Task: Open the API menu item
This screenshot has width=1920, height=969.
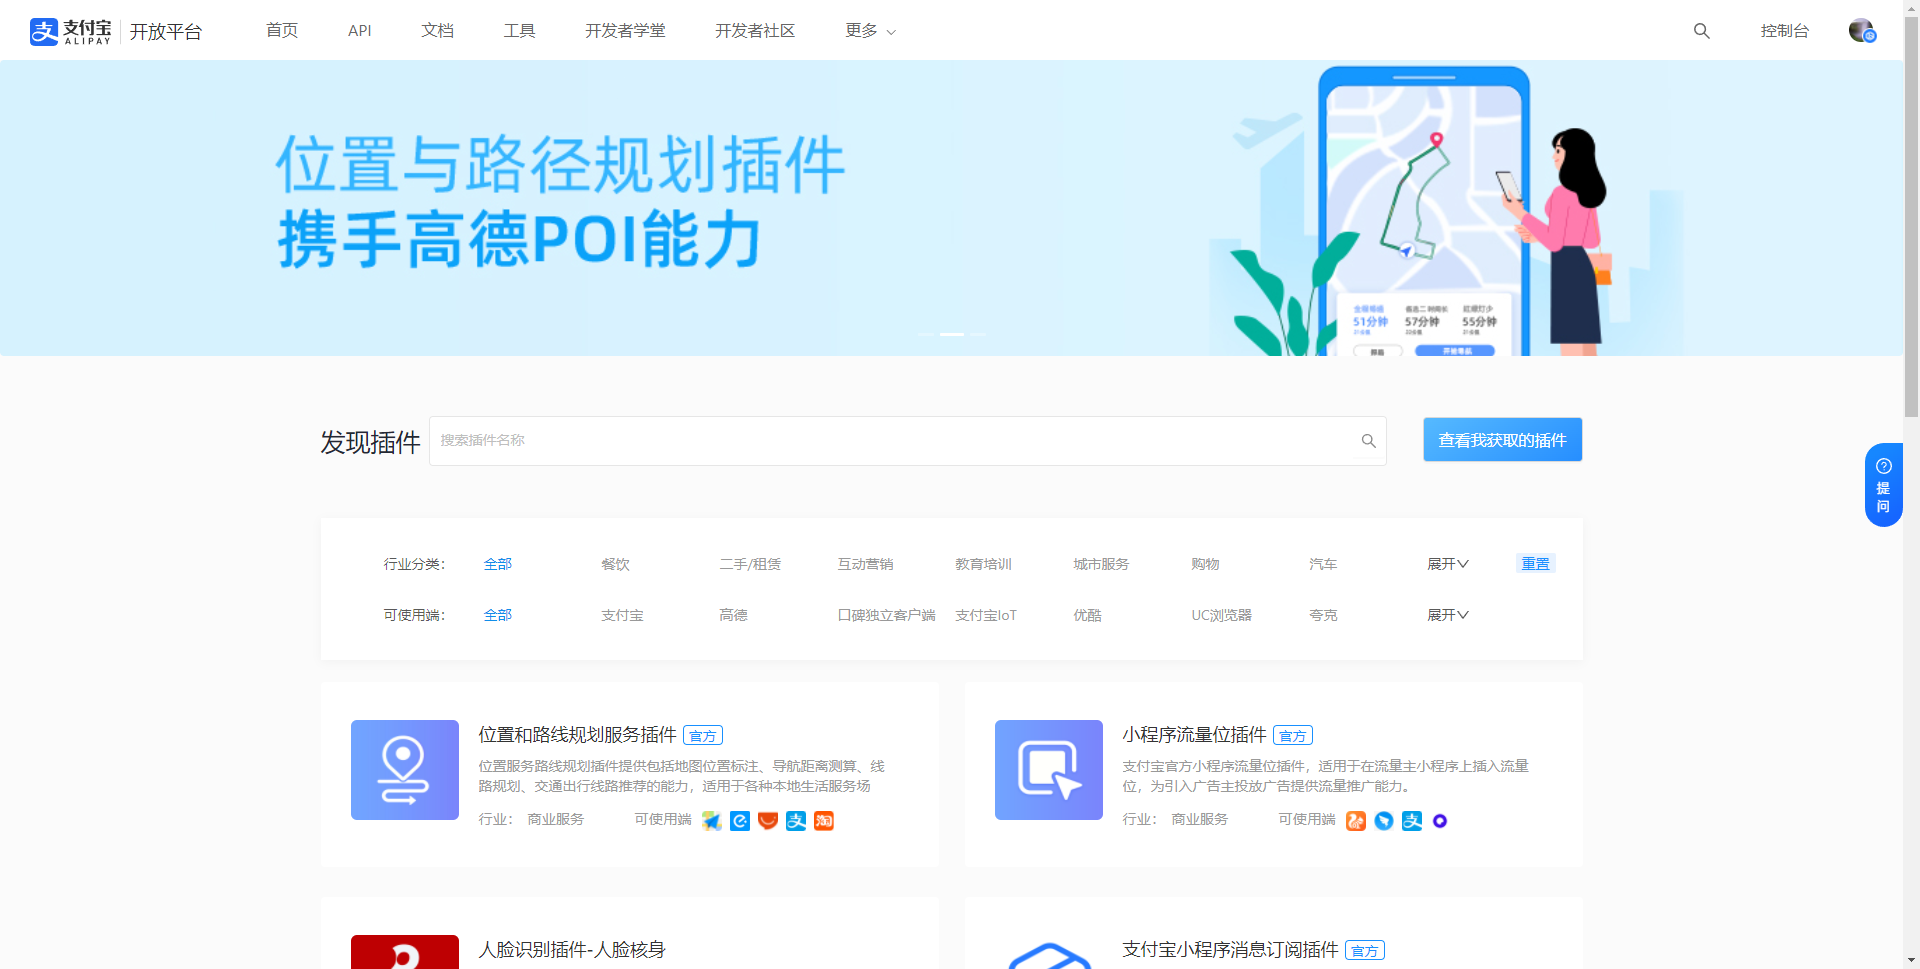Action: coord(360,31)
